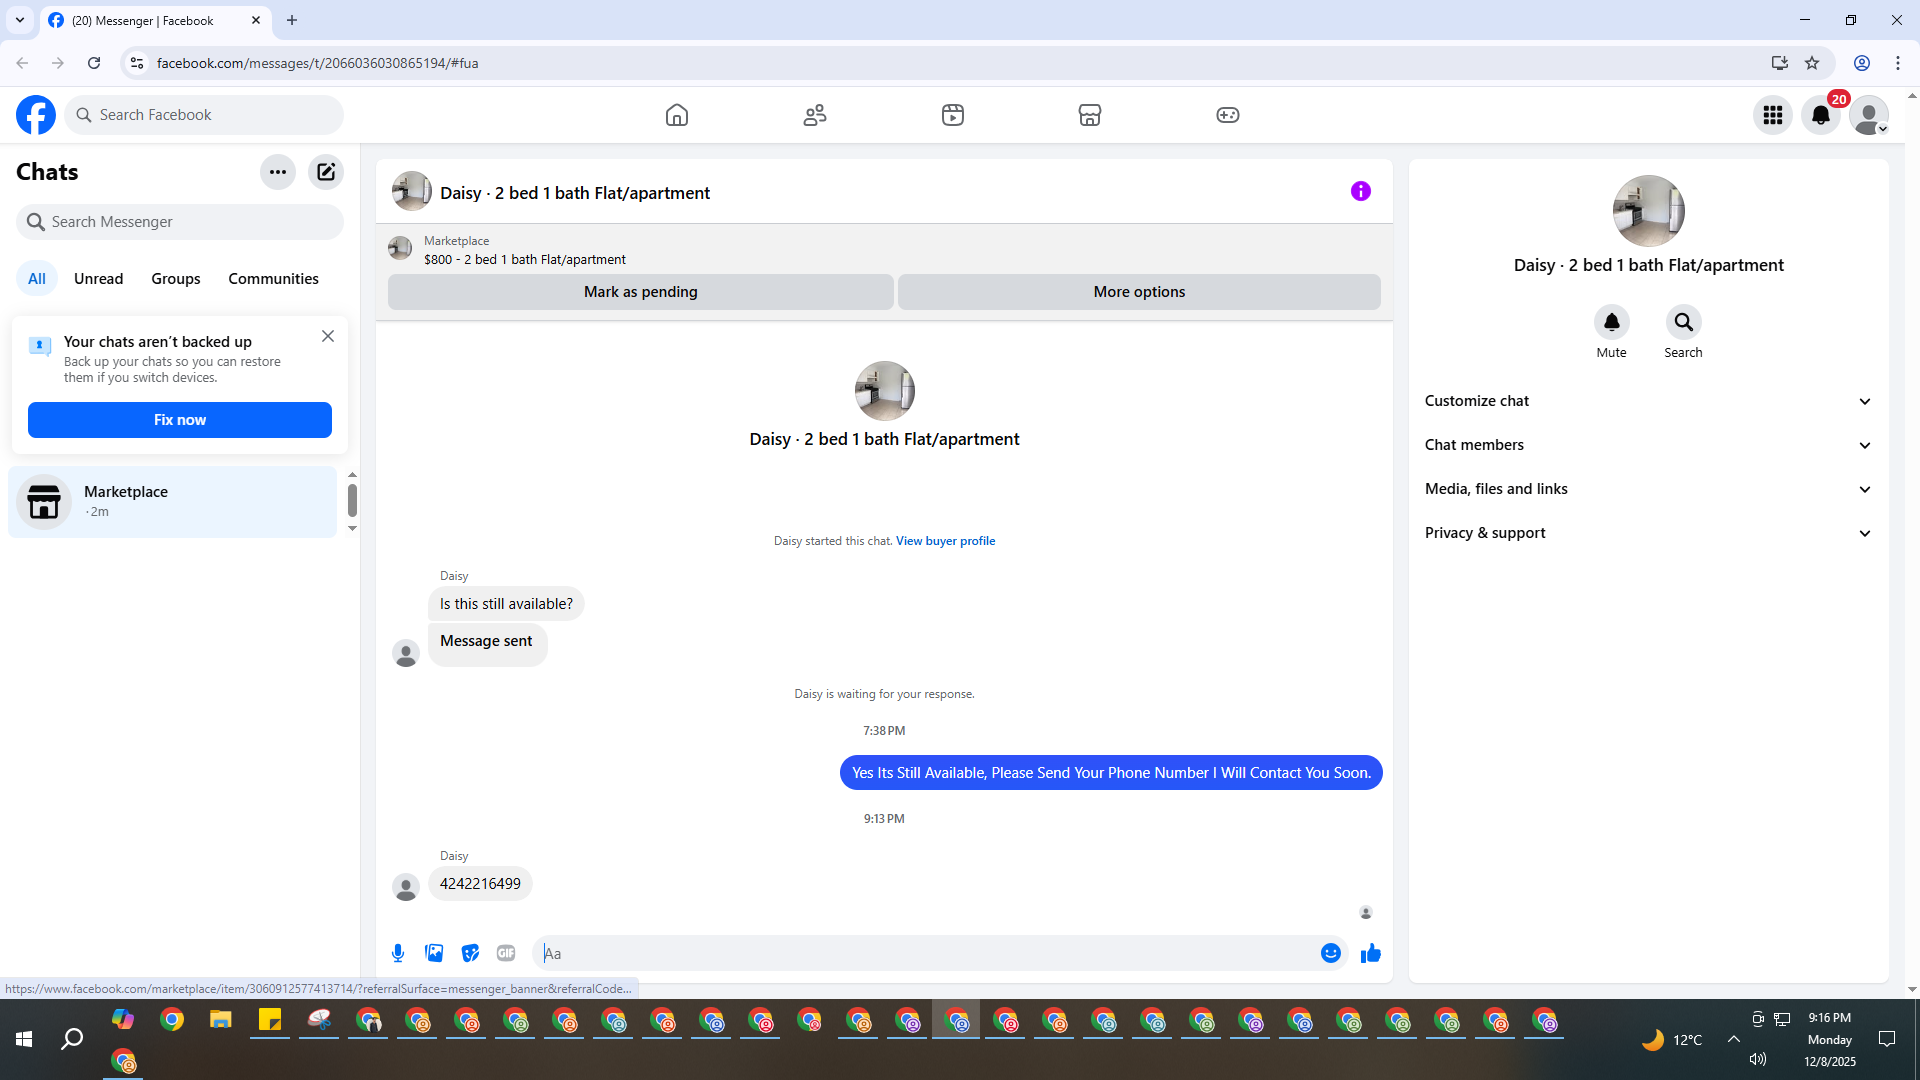Click the Aa message input box

tap(925, 953)
